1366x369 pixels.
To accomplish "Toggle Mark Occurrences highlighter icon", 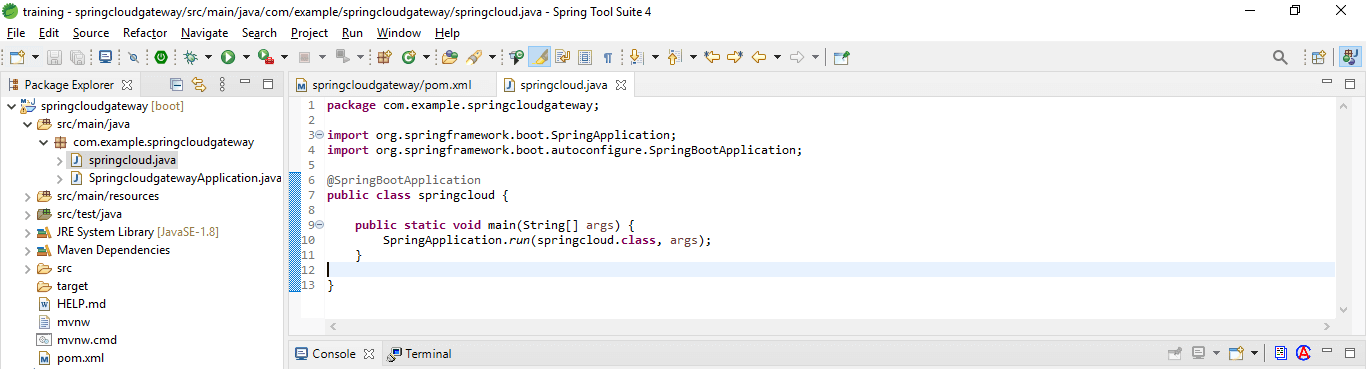I will [539, 57].
